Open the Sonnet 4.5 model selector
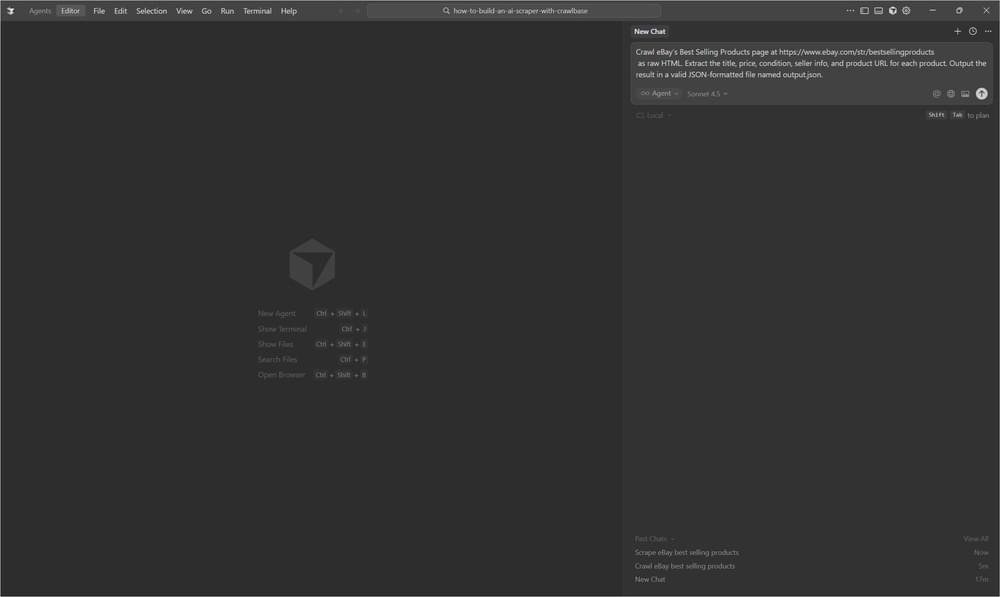The image size is (1000, 597). tap(704, 93)
